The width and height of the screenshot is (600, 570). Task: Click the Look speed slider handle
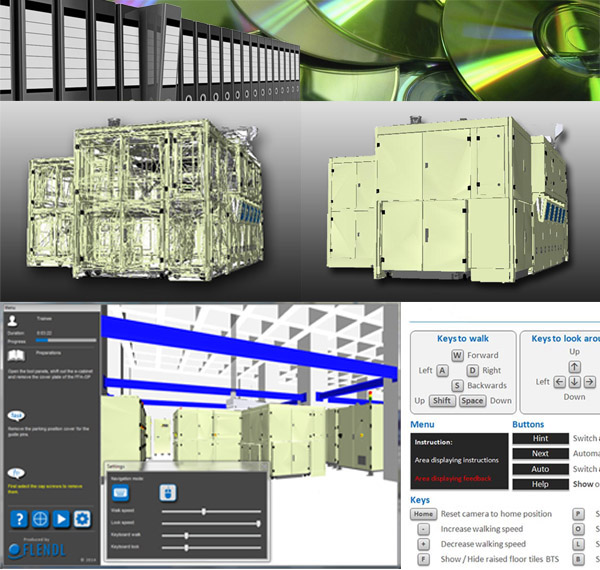(x=258, y=523)
